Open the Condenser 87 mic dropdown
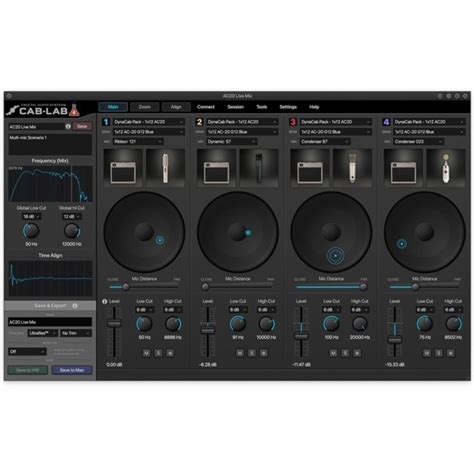The width and height of the screenshot is (474, 474). 325,142
